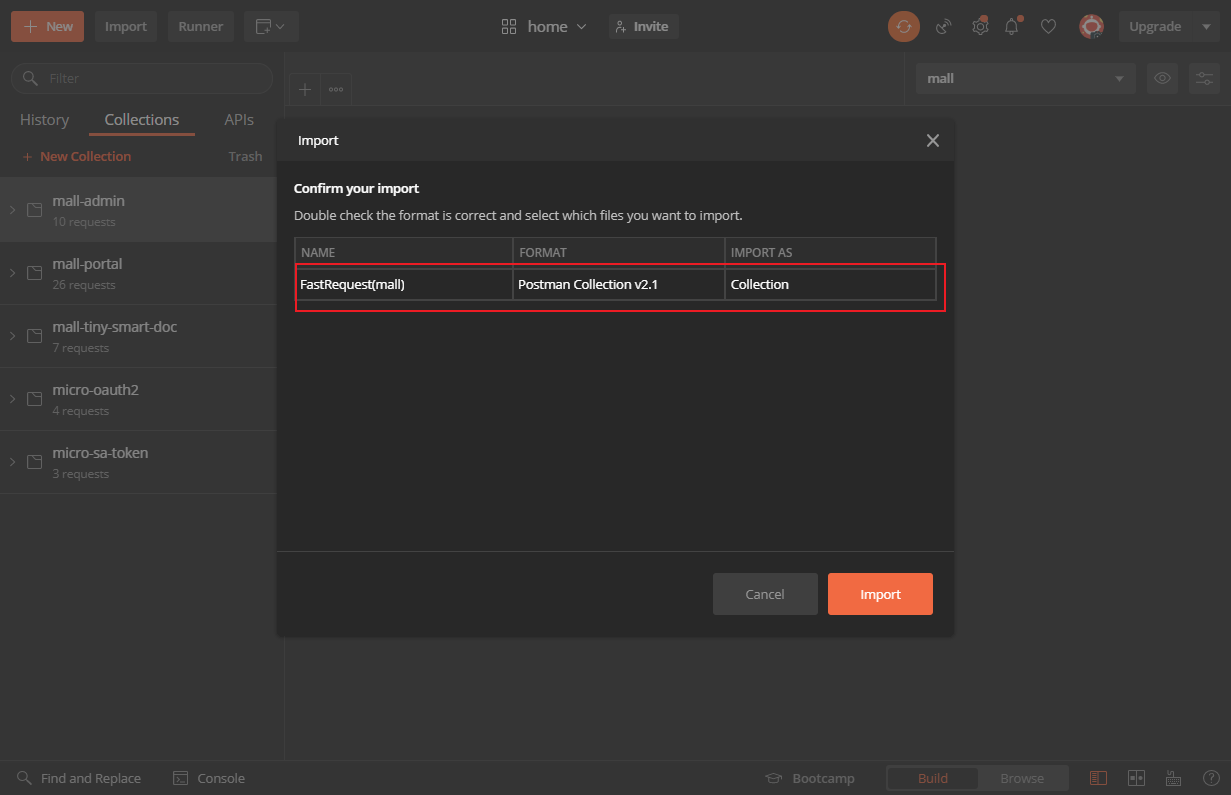
Task: Switch to the APIs tab
Action: 239,120
